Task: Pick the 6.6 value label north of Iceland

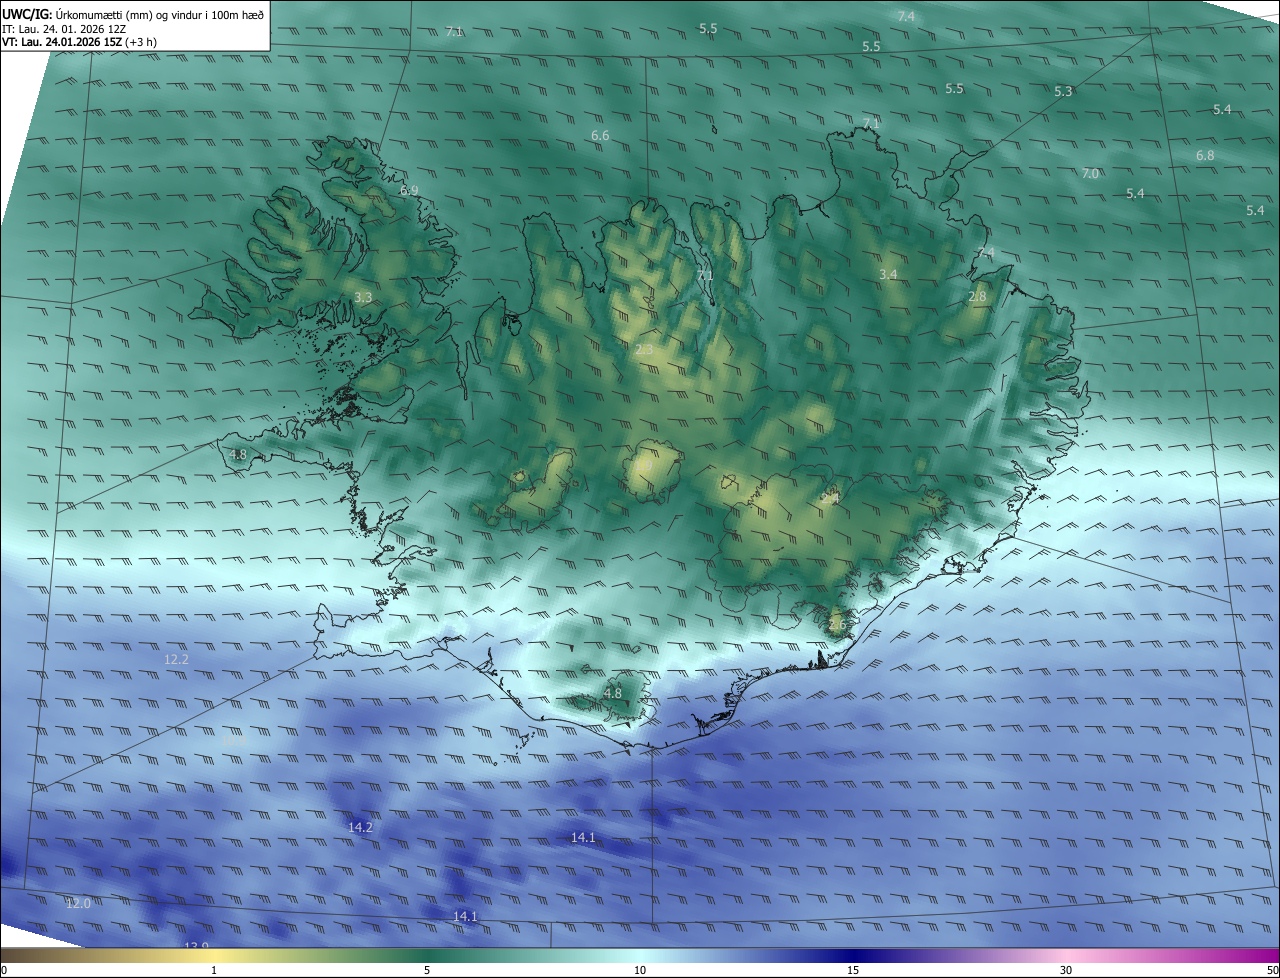Action: [x=600, y=134]
